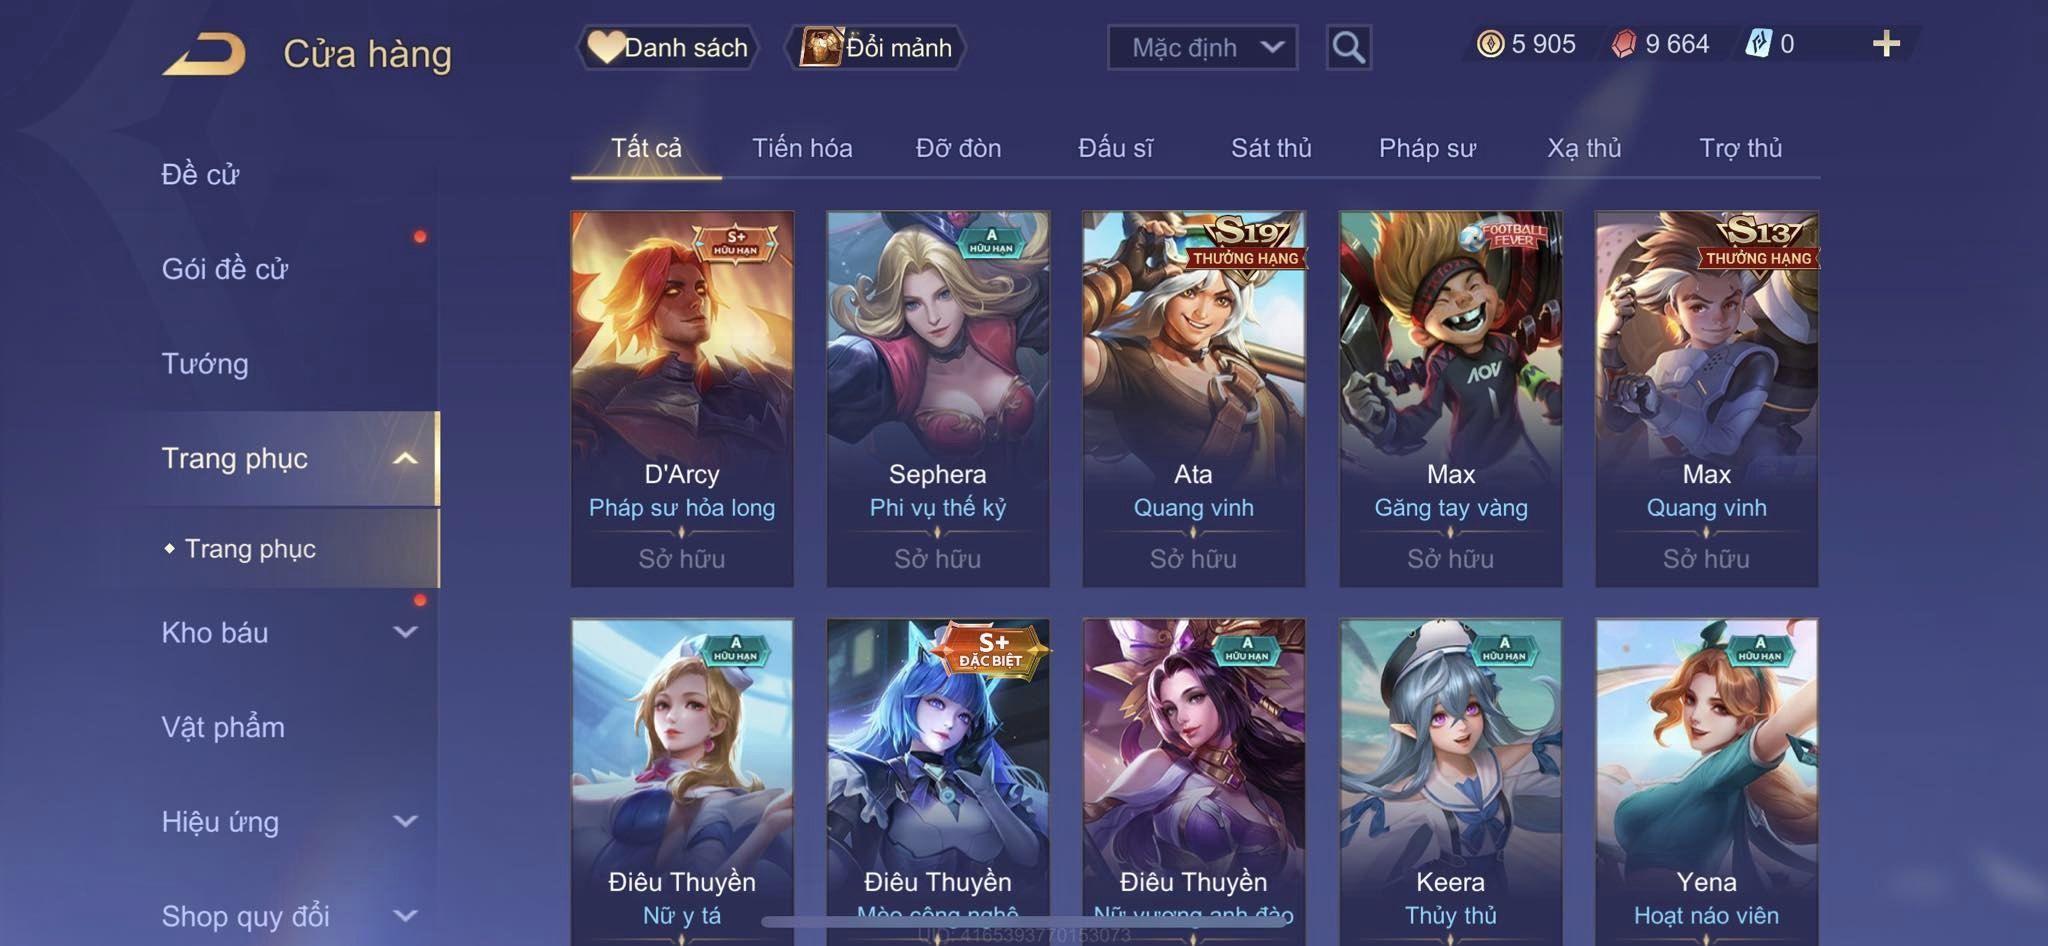The image size is (2048, 946).
Task: Expand the Kho báu sidebar section
Action: [x=405, y=632]
